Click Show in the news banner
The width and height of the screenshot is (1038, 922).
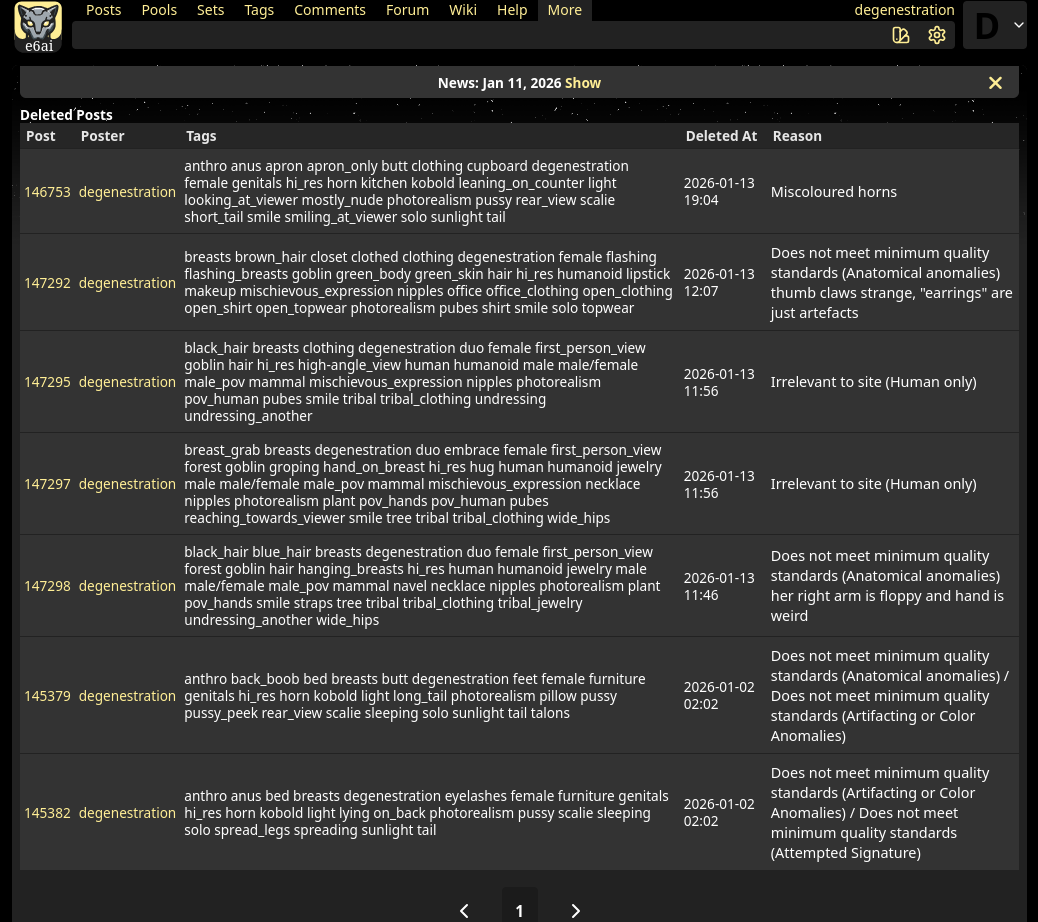583,83
